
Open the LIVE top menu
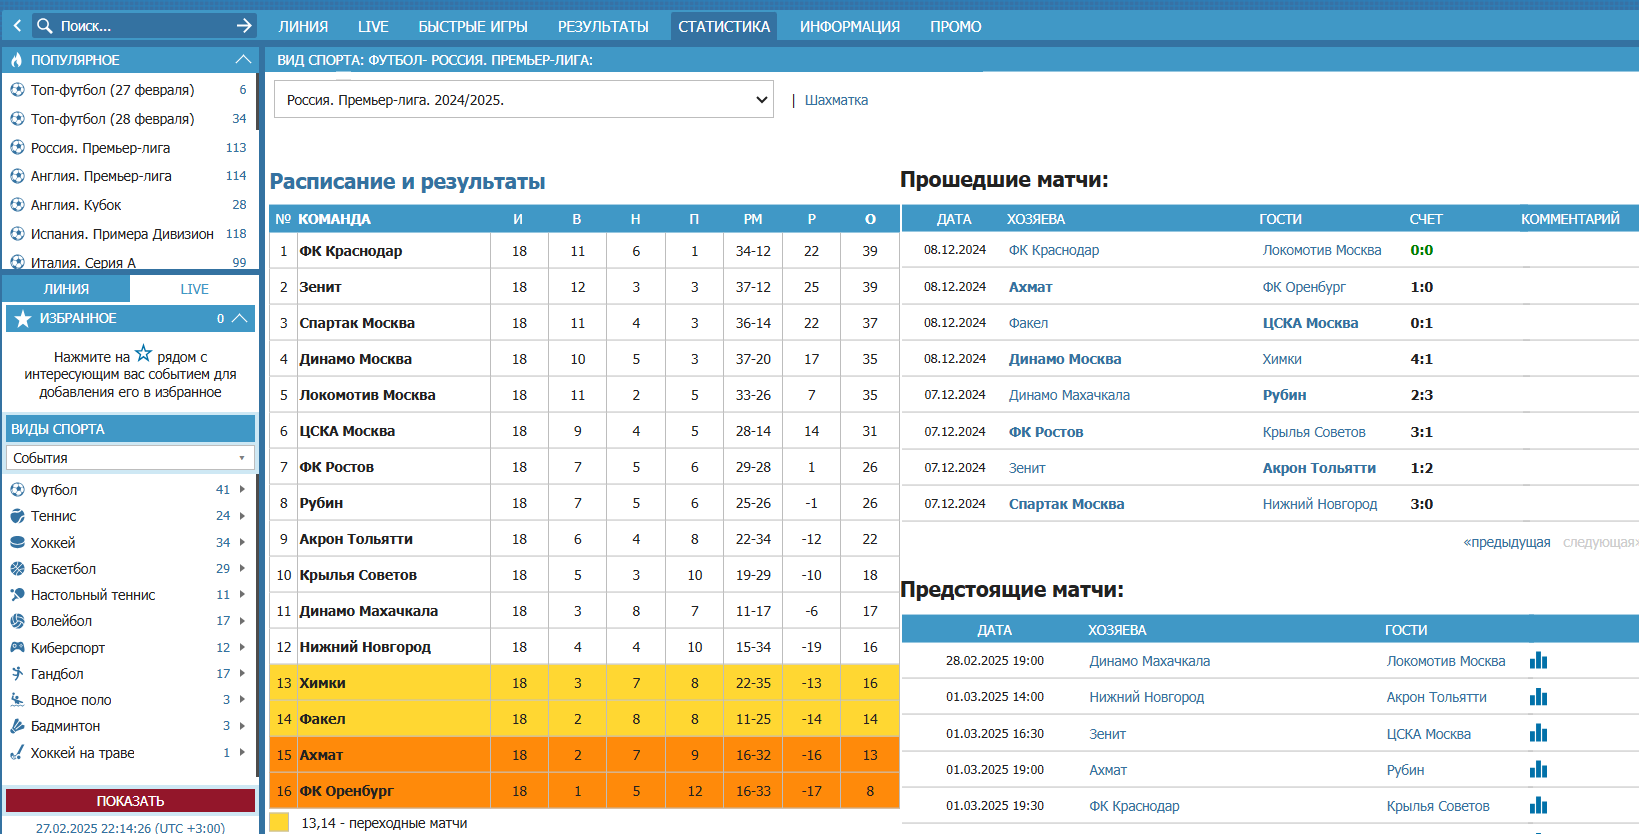(373, 27)
